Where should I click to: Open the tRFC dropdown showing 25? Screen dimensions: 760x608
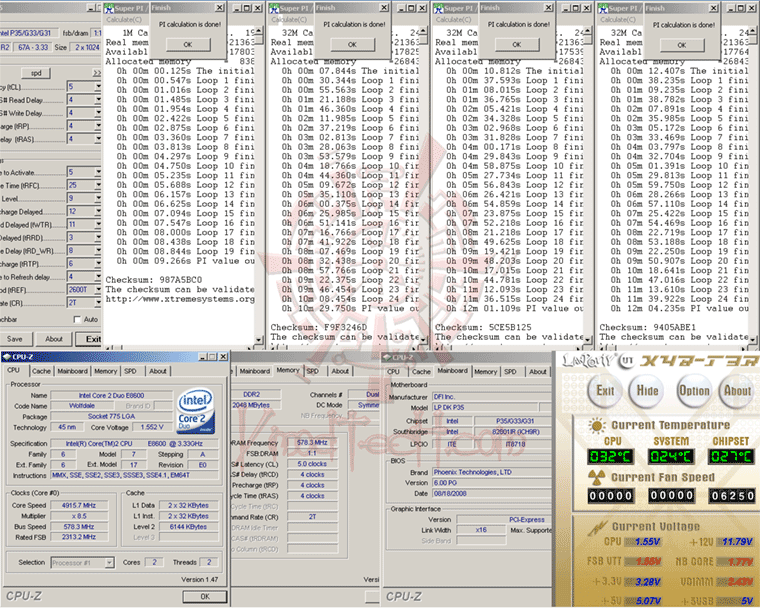click(x=97, y=185)
